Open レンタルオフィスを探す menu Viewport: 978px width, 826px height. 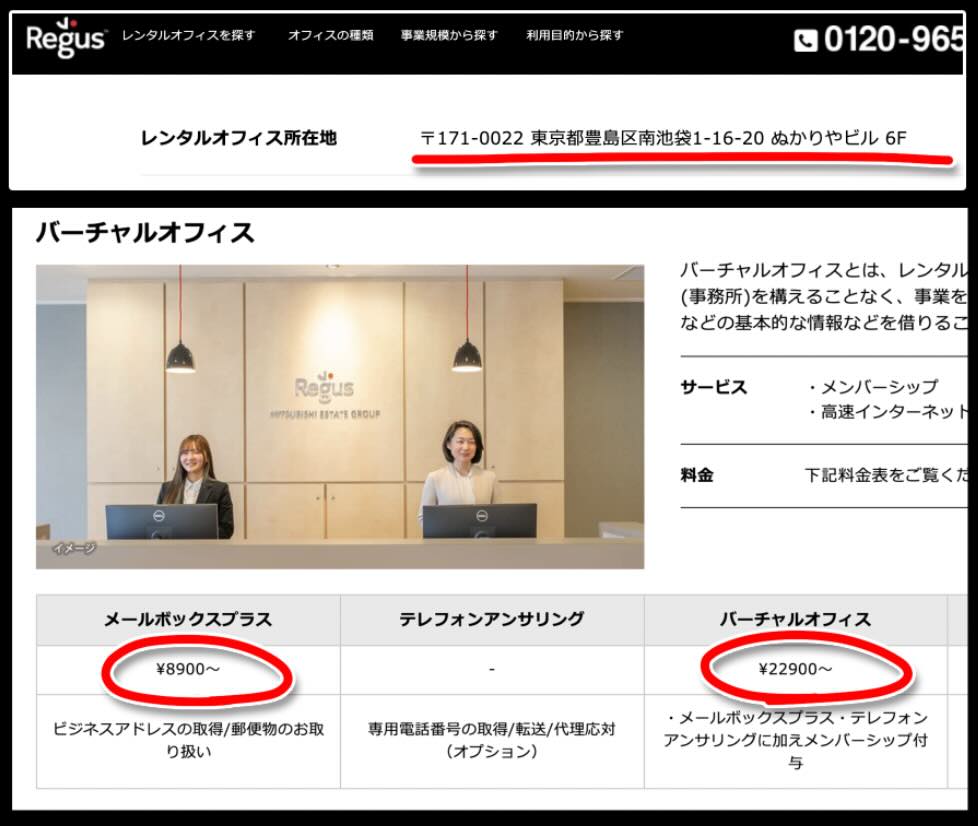click(x=188, y=35)
